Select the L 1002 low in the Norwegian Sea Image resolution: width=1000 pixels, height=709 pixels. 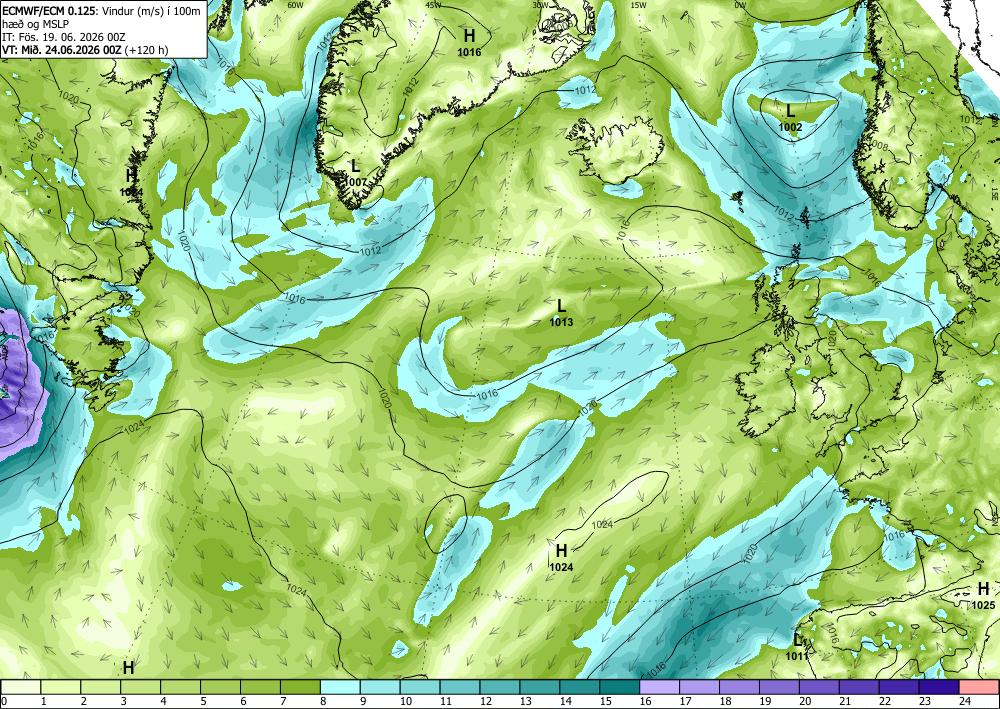790,119
